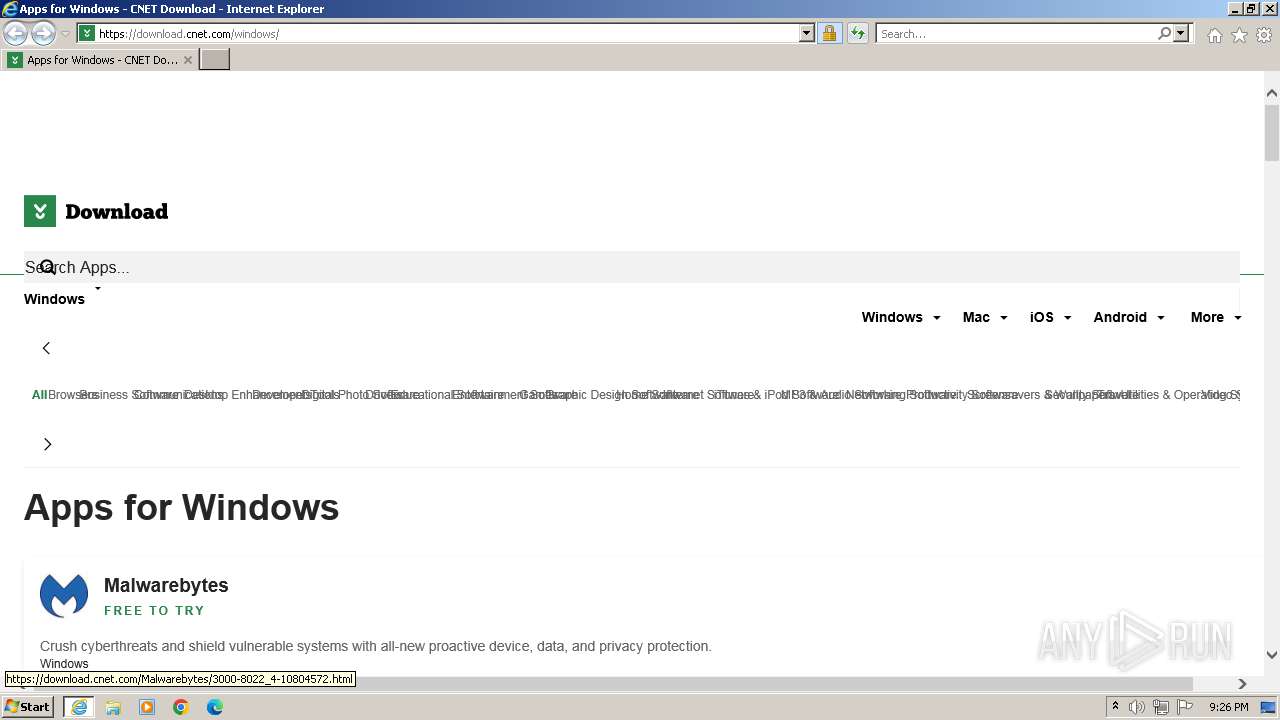Viewport: 1280px width, 720px height.
Task: Expand the Windows platform menu
Action: (901, 317)
